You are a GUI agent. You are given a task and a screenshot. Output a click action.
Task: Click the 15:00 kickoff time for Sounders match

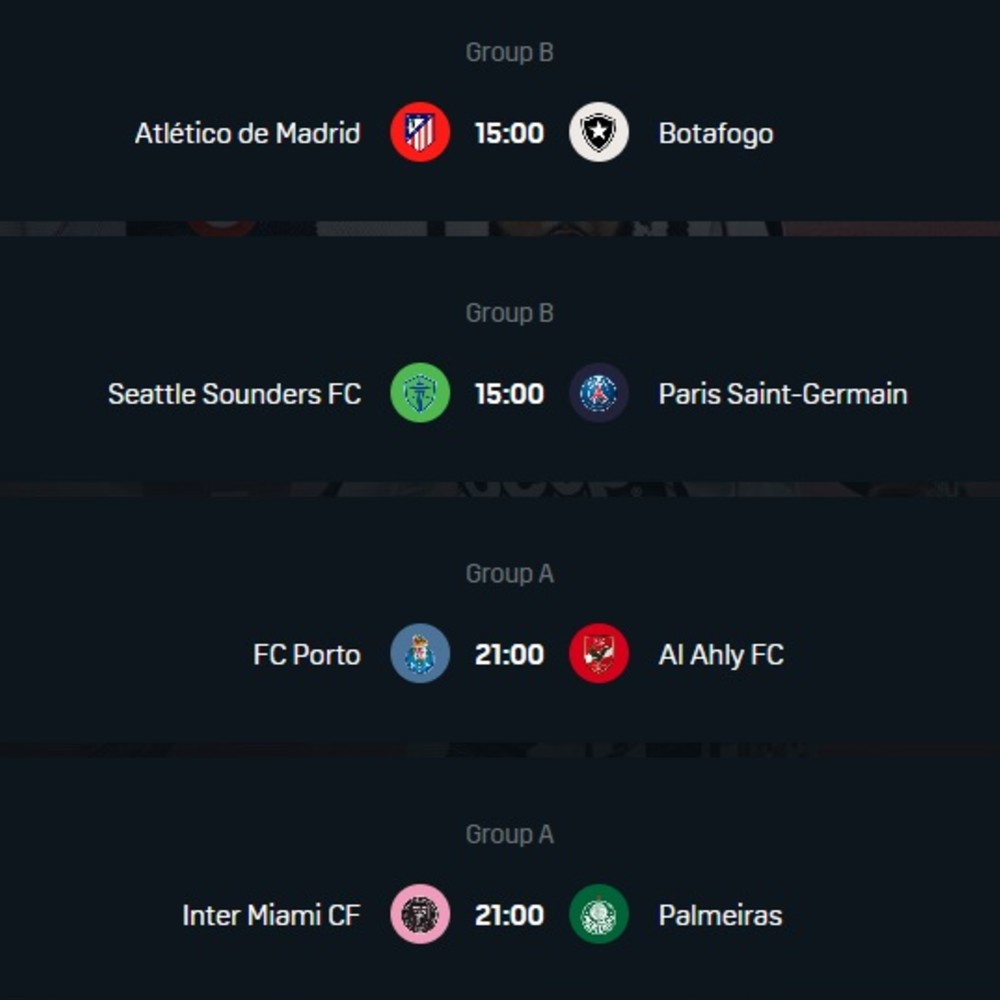click(x=509, y=394)
